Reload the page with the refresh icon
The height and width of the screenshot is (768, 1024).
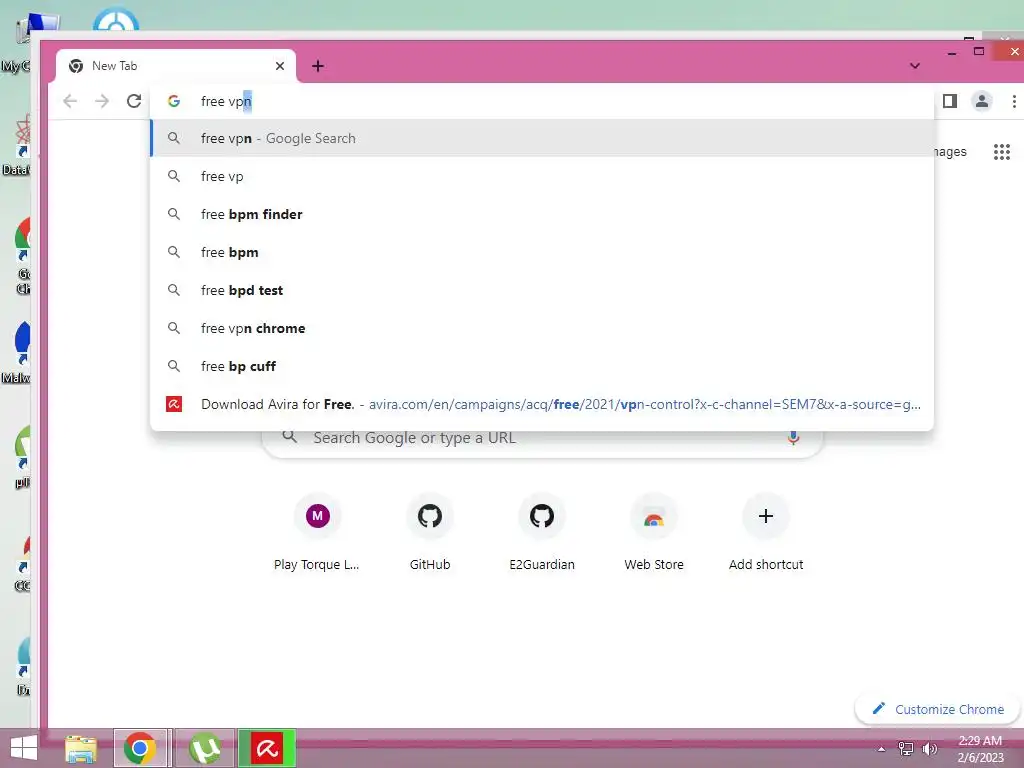[x=134, y=101]
